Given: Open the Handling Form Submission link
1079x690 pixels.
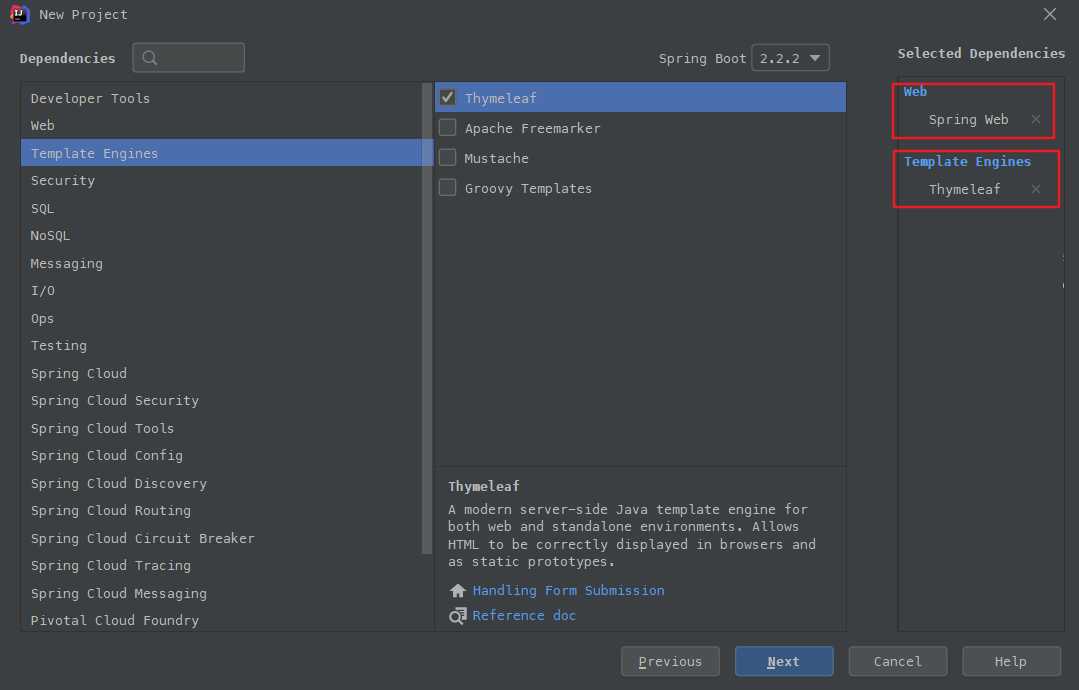Looking at the screenshot, I should tap(568, 590).
